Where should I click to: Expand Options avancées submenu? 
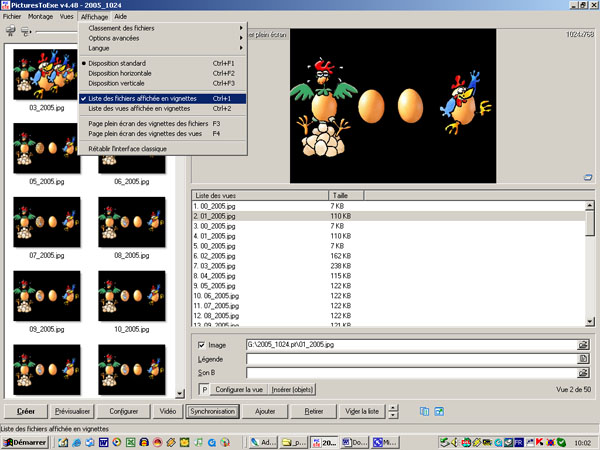coord(162,38)
